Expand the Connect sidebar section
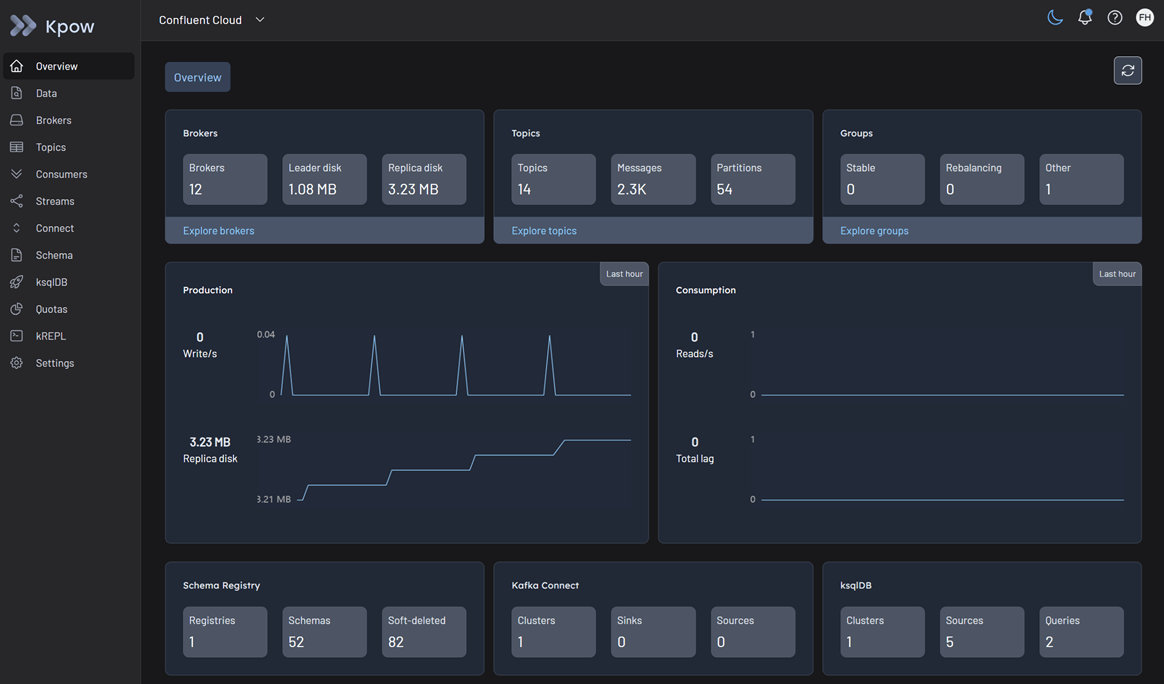This screenshot has height=684, width=1164. (54, 228)
